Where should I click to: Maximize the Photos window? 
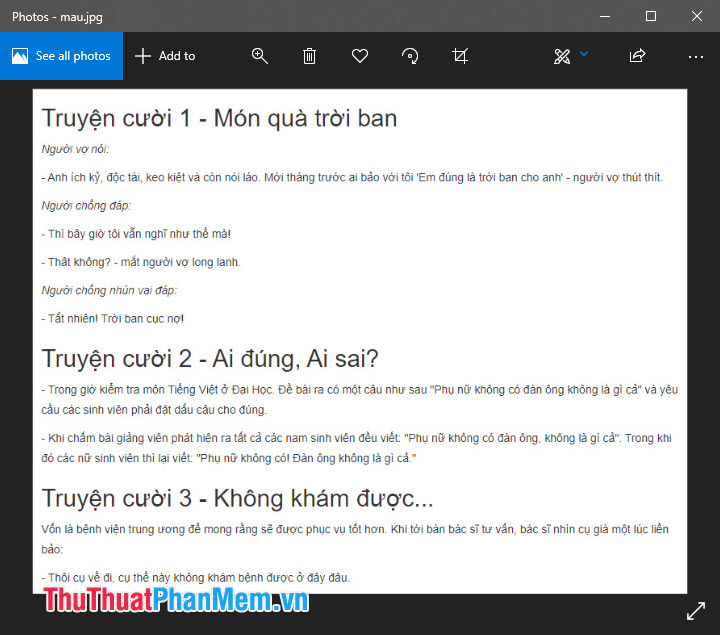tap(651, 16)
